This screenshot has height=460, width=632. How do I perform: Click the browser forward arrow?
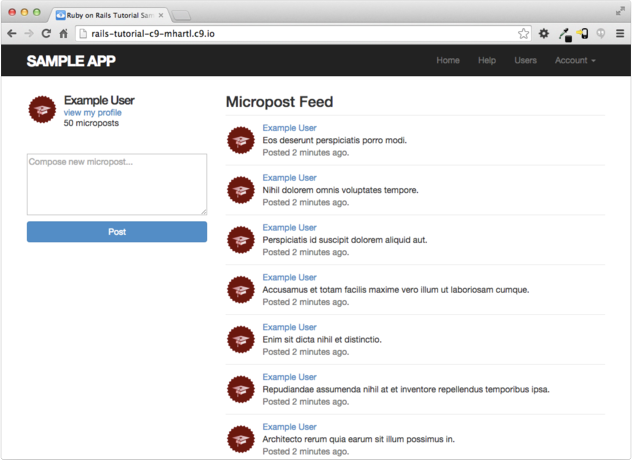point(28,33)
